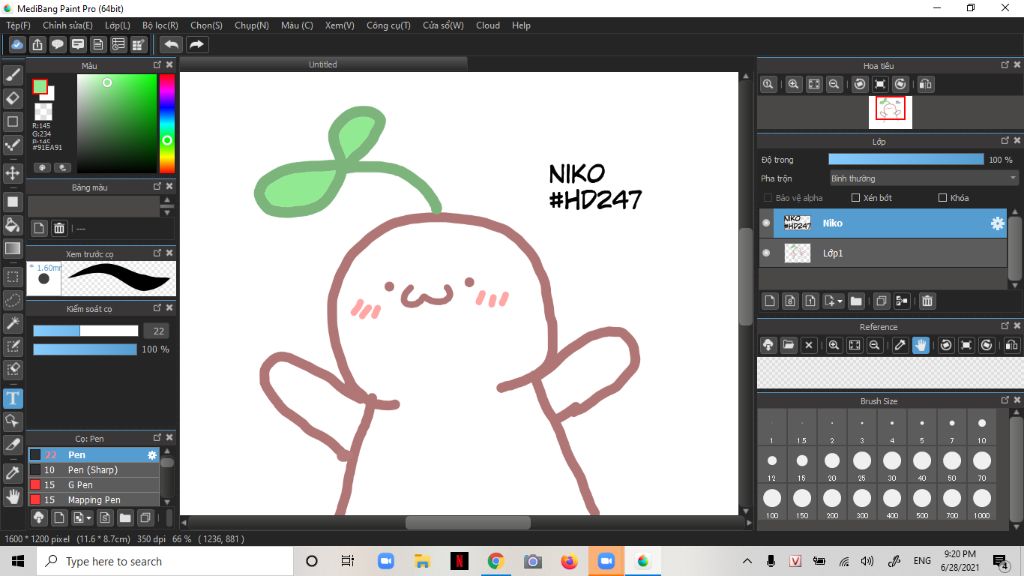Click the Navigator preview thumbnail
The image size is (1024, 576).
(890, 112)
